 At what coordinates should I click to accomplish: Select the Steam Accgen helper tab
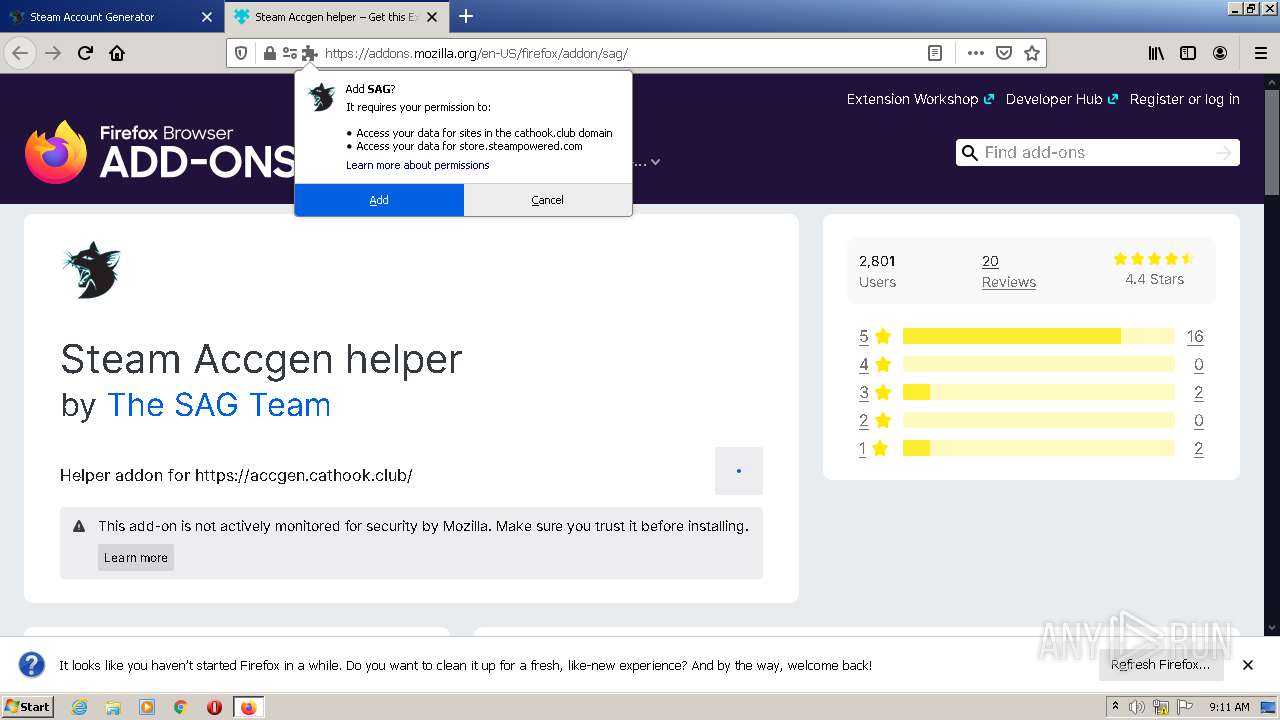(x=337, y=17)
